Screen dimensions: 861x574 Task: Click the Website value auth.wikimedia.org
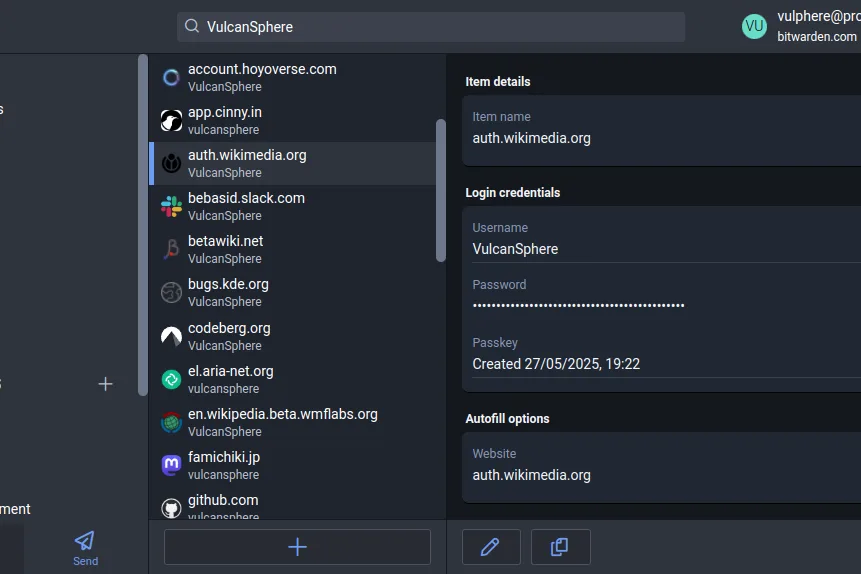click(x=531, y=475)
